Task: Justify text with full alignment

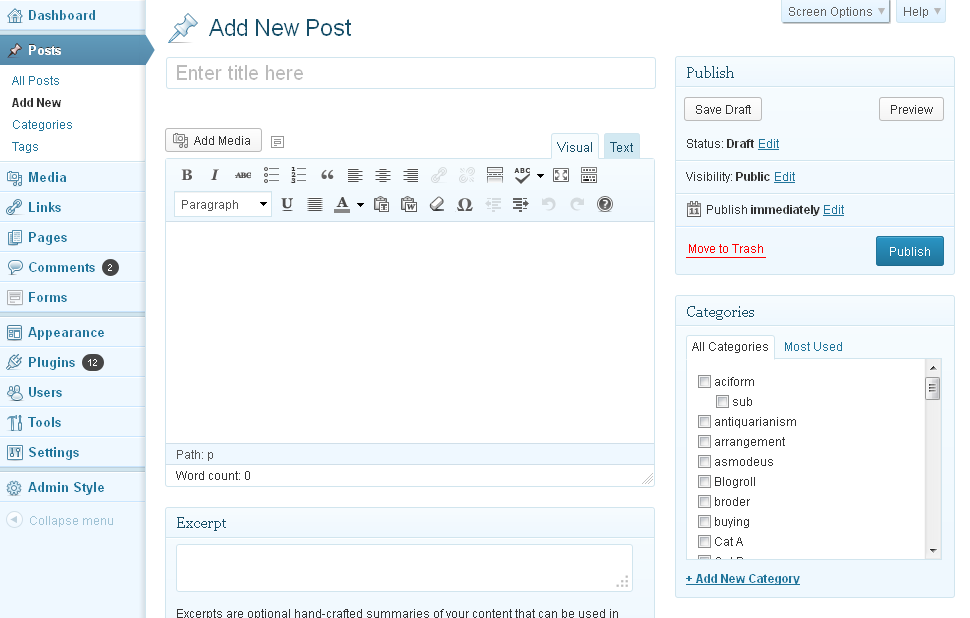Action: pyautogui.click(x=315, y=204)
